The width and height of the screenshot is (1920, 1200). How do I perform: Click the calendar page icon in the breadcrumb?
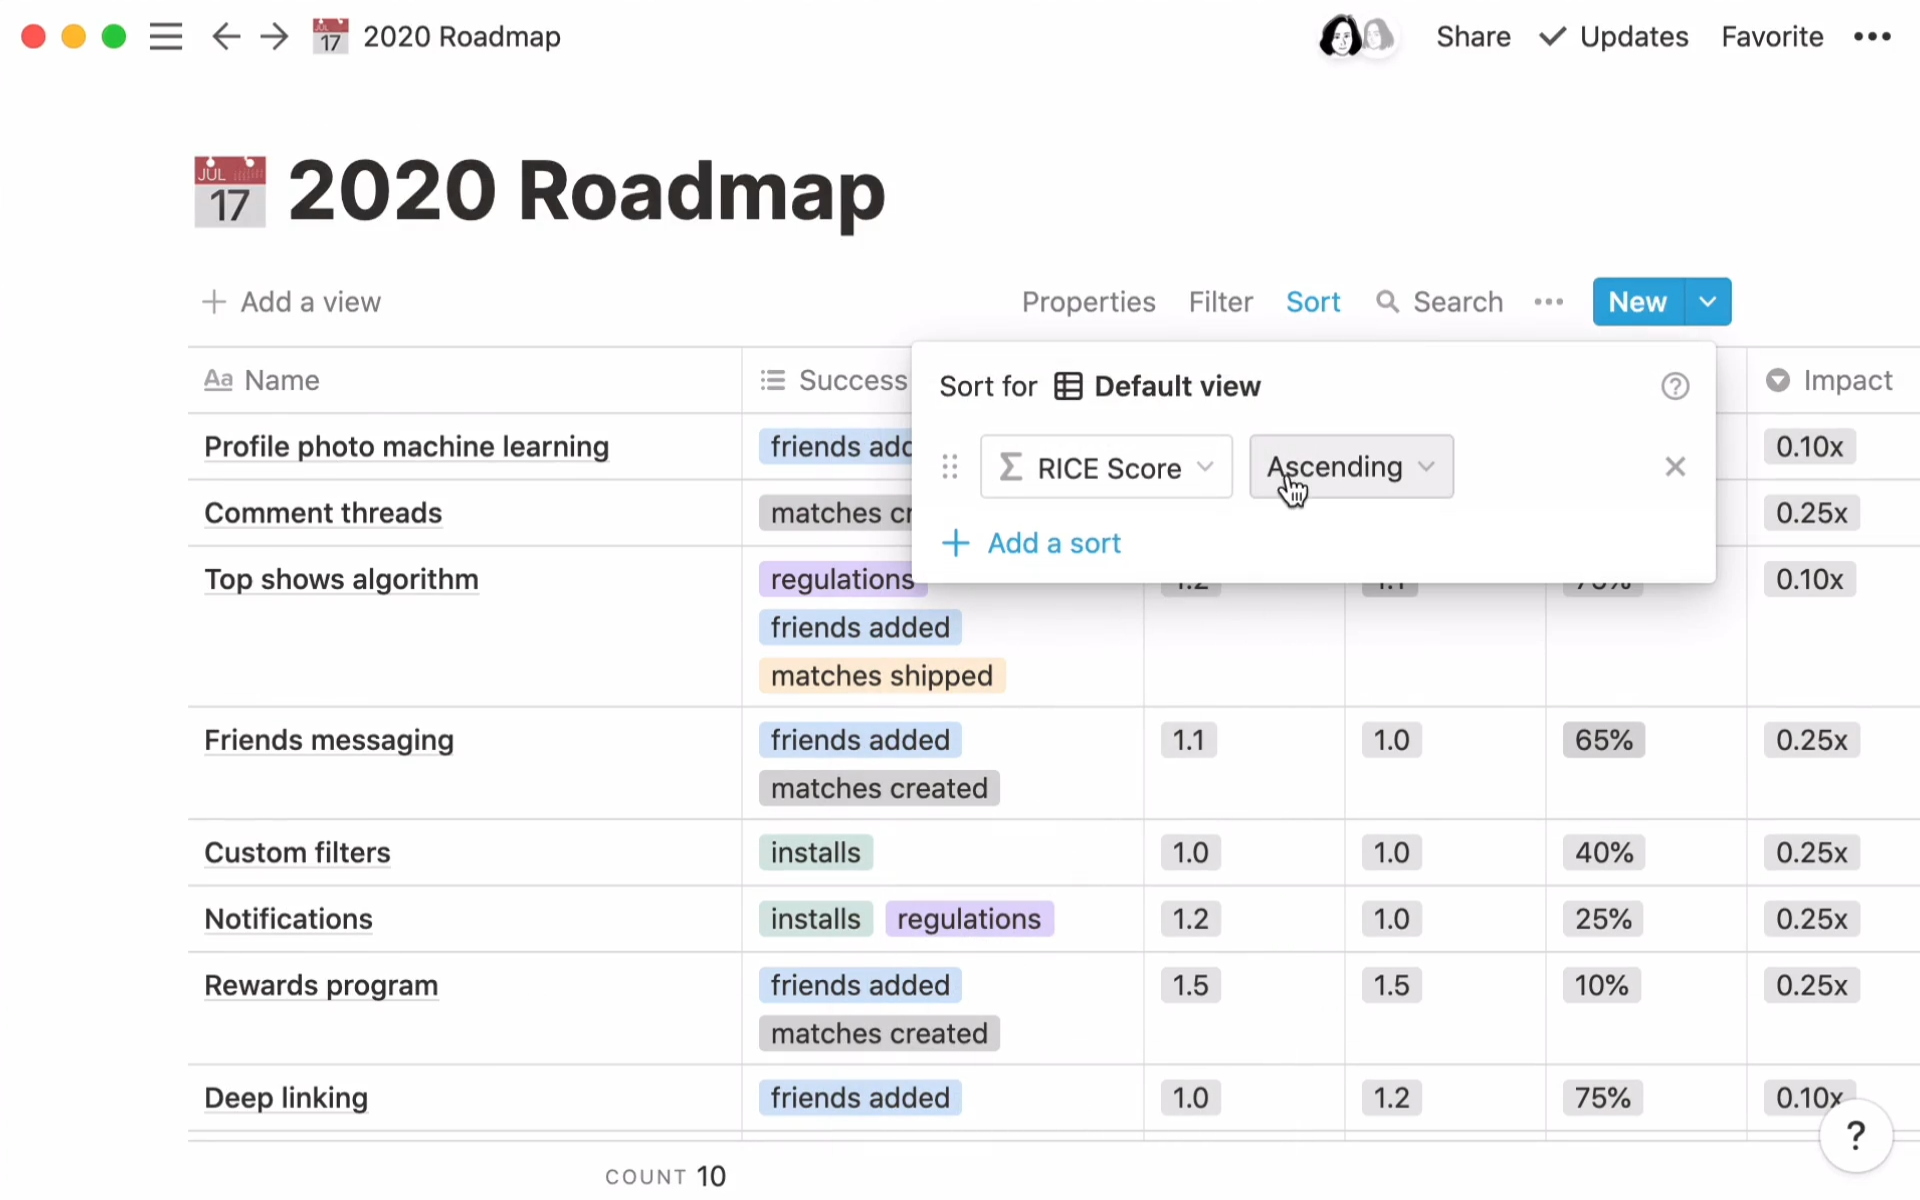(x=330, y=36)
